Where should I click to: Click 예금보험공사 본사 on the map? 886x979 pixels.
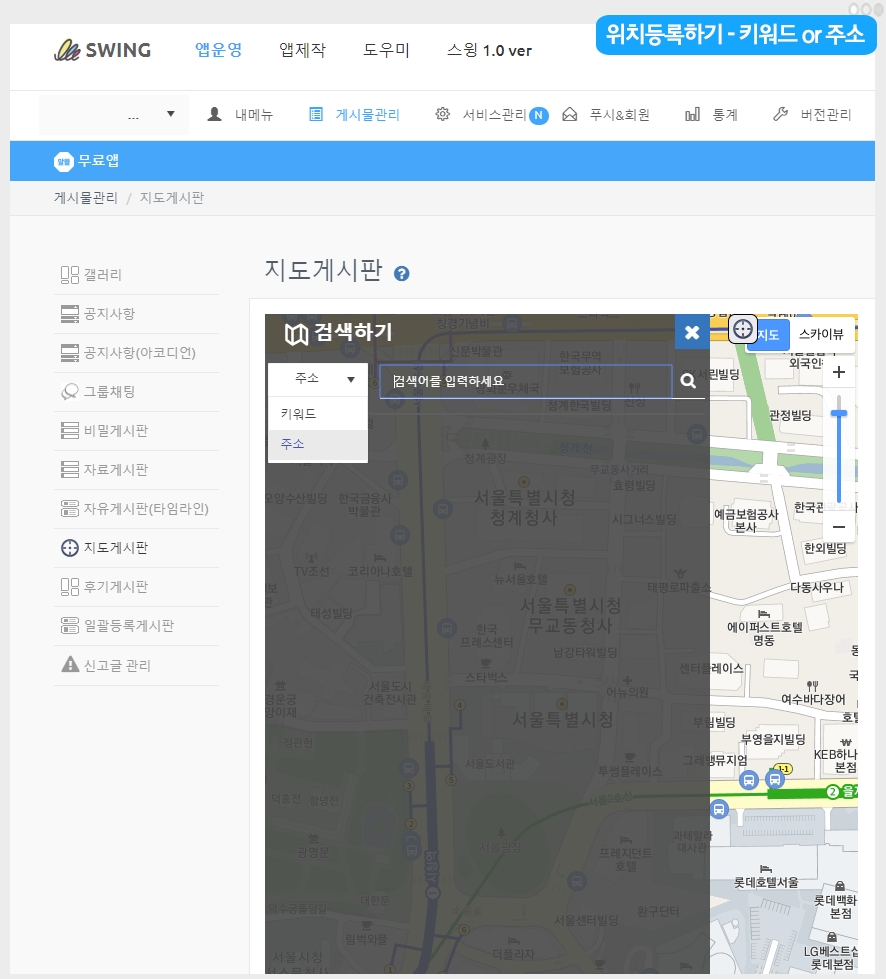[x=746, y=521]
